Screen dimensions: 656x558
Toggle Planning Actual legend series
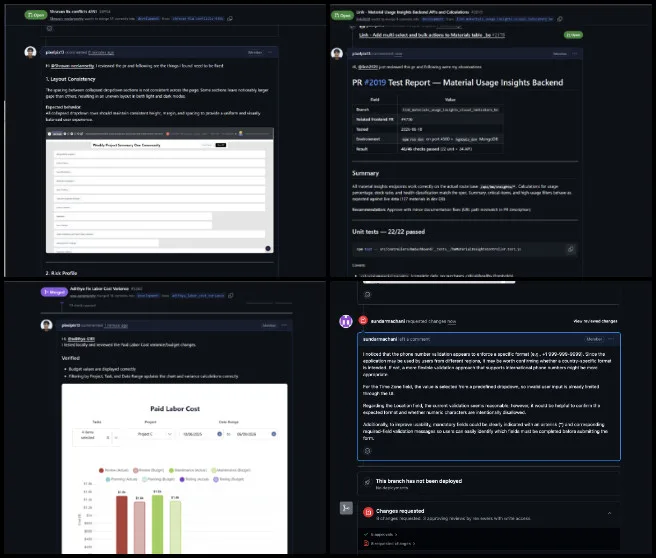pyautogui.click(x=121, y=479)
